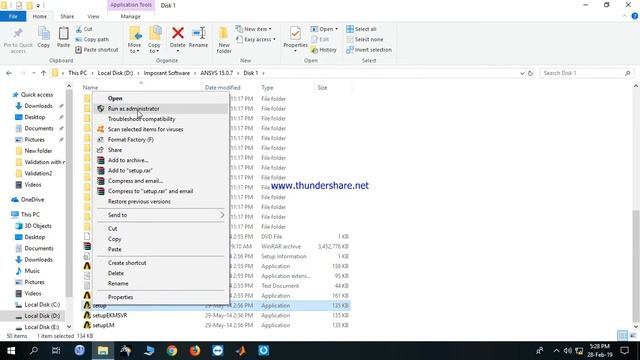The width and height of the screenshot is (640, 360).
Task: Click the Cut scissors icon
Action: point(79,29)
